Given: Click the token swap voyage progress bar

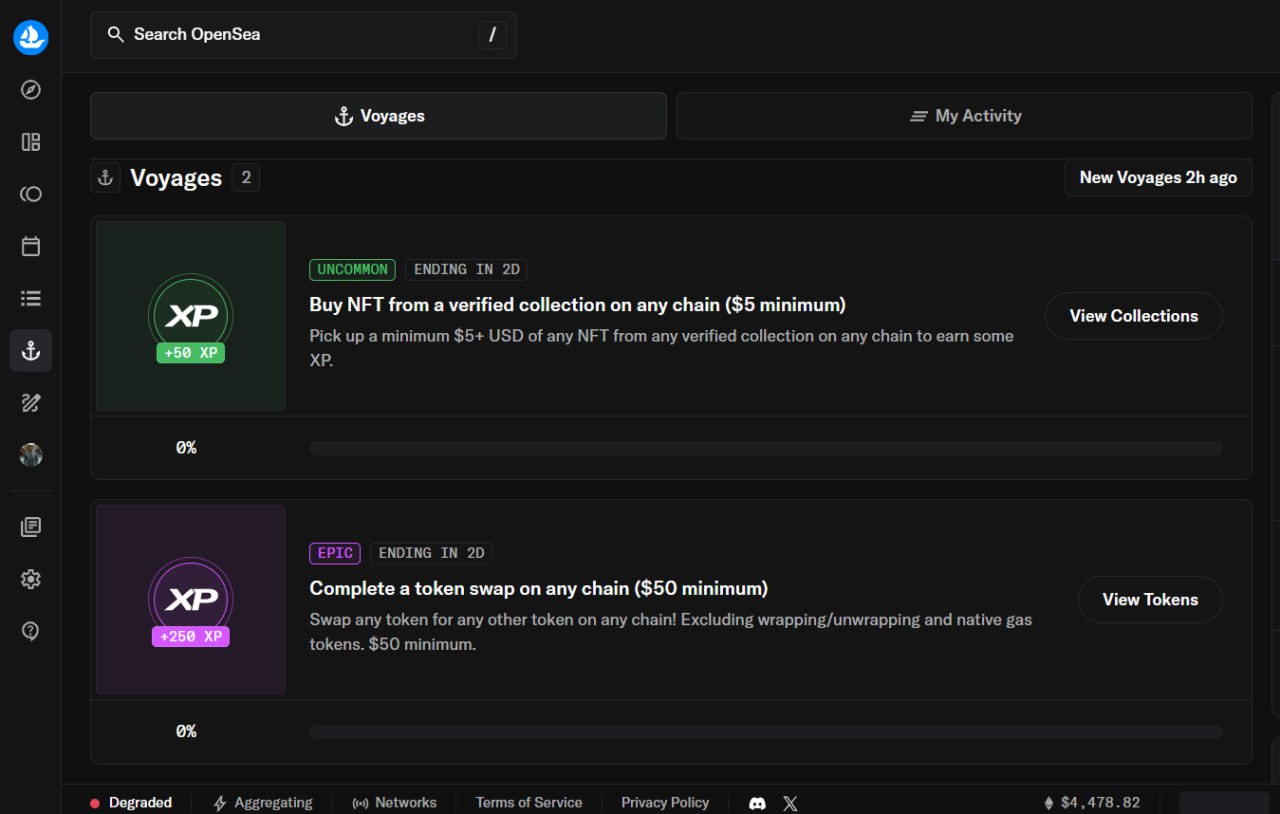Looking at the screenshot, I should [x=766, y=732].
